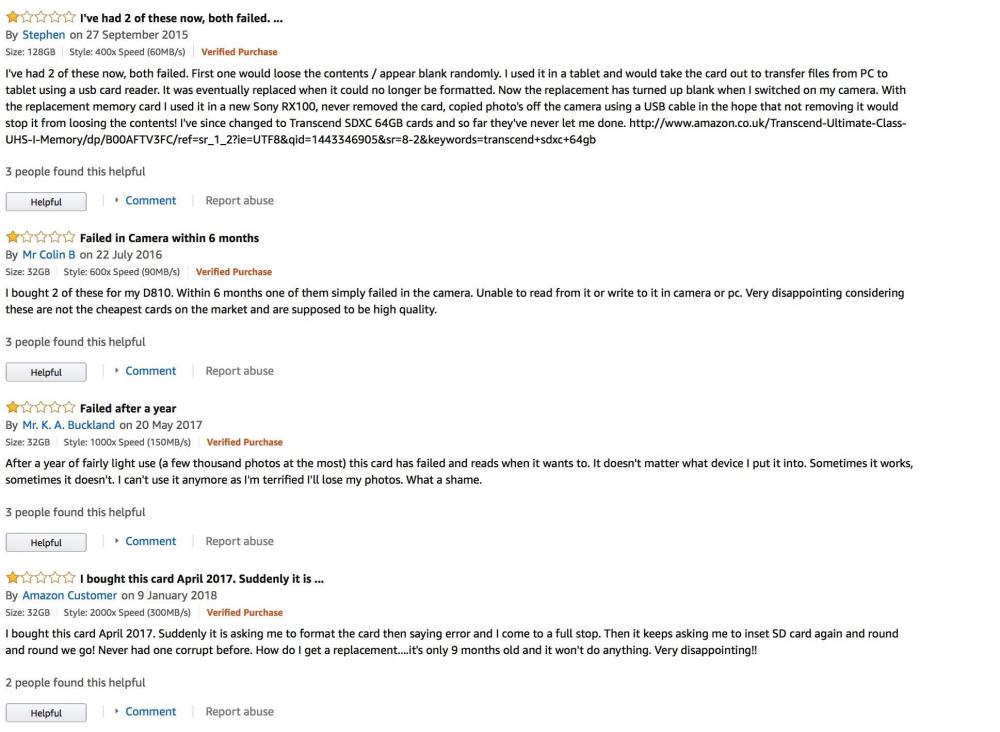
Task: Click the star rating on Stephen's review
Action: click(x=40, y=18)
